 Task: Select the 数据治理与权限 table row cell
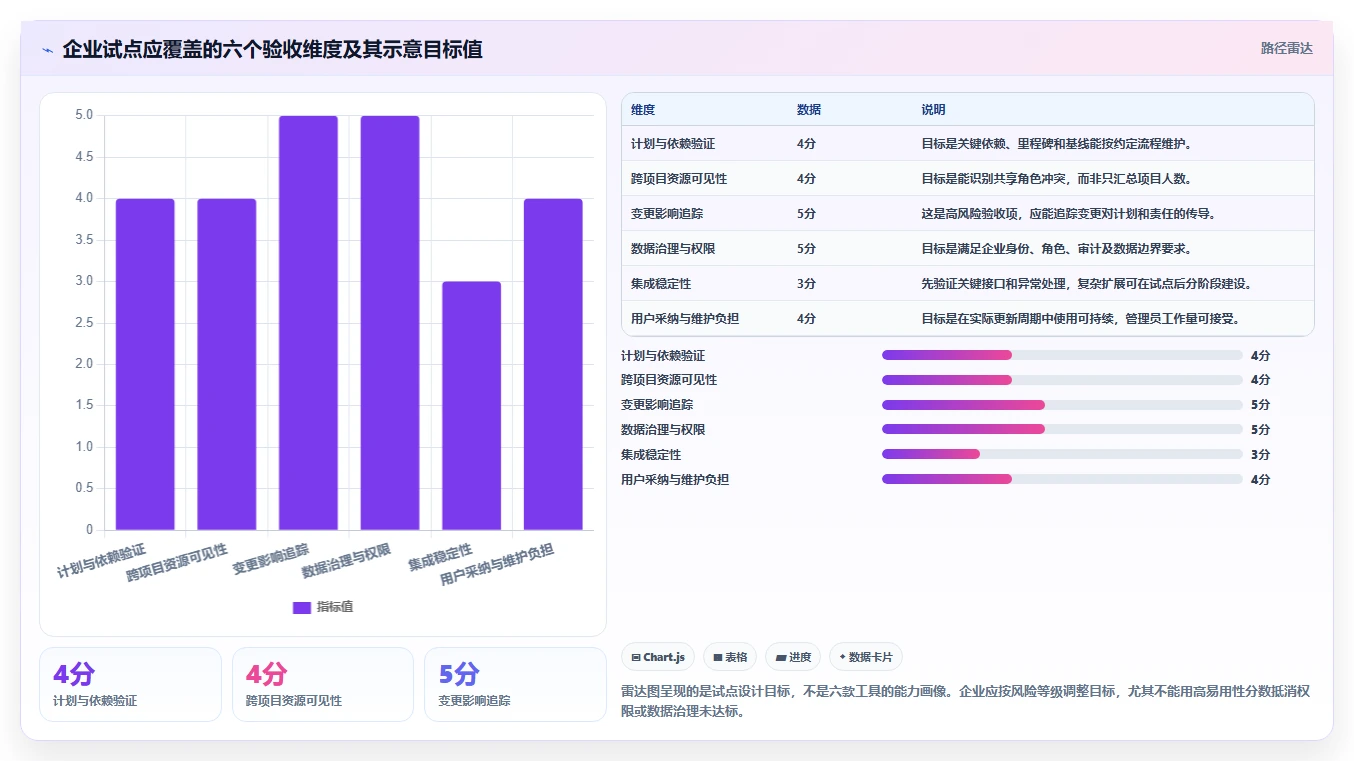673,249
